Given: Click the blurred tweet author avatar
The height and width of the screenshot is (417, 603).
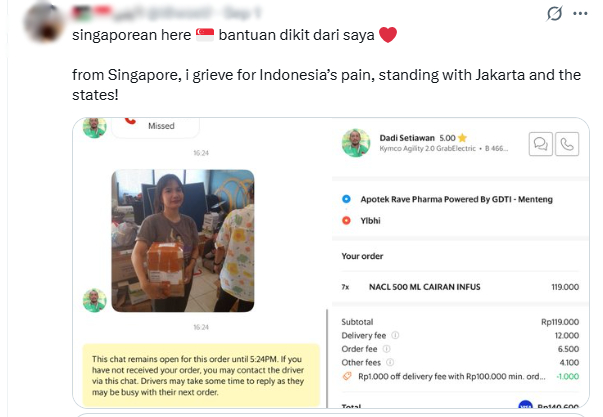Looking at the screenshot, I should tap(43, 23).
